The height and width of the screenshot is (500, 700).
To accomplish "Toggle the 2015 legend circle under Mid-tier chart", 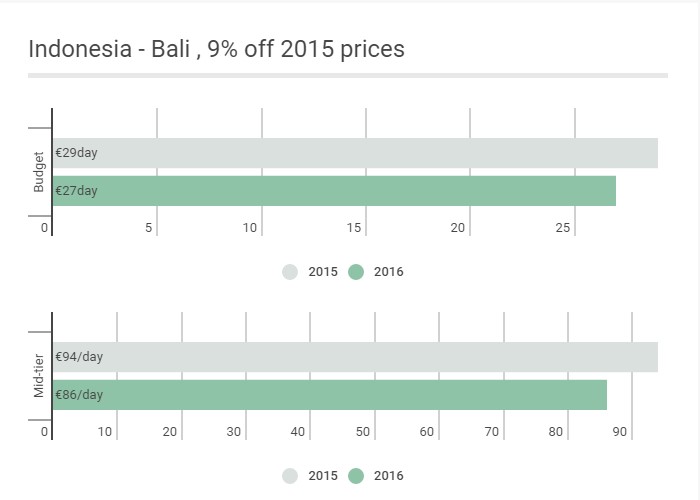I will pos(290,476).
